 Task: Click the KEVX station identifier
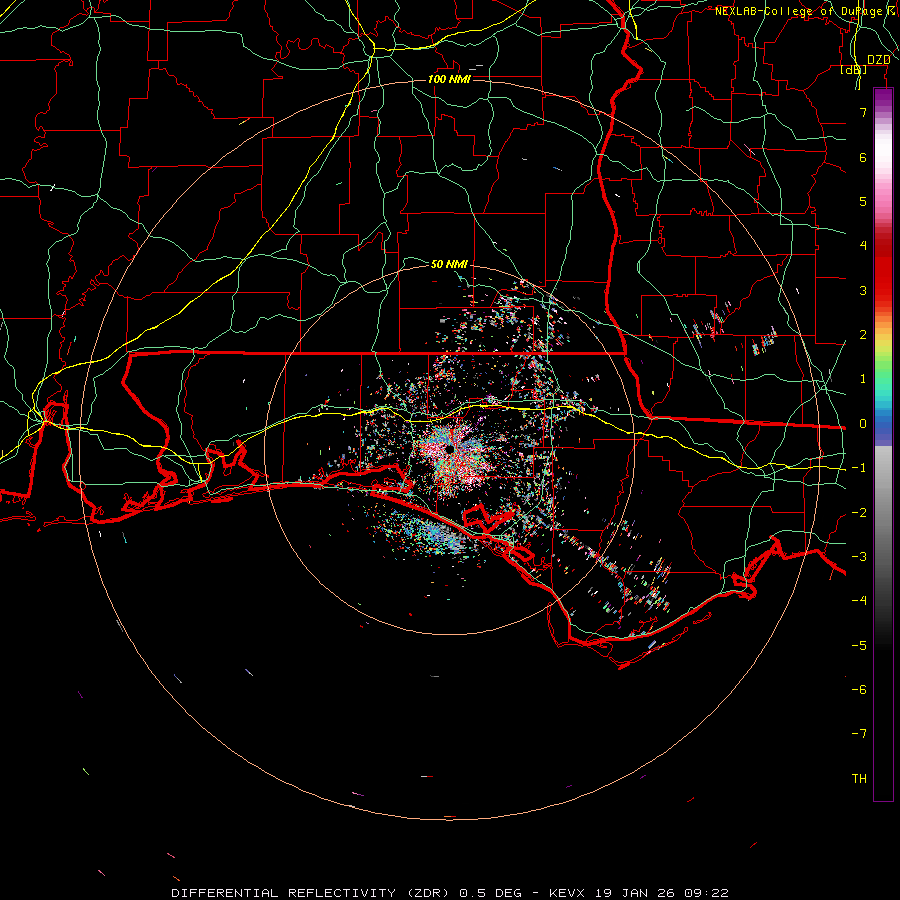569,893
